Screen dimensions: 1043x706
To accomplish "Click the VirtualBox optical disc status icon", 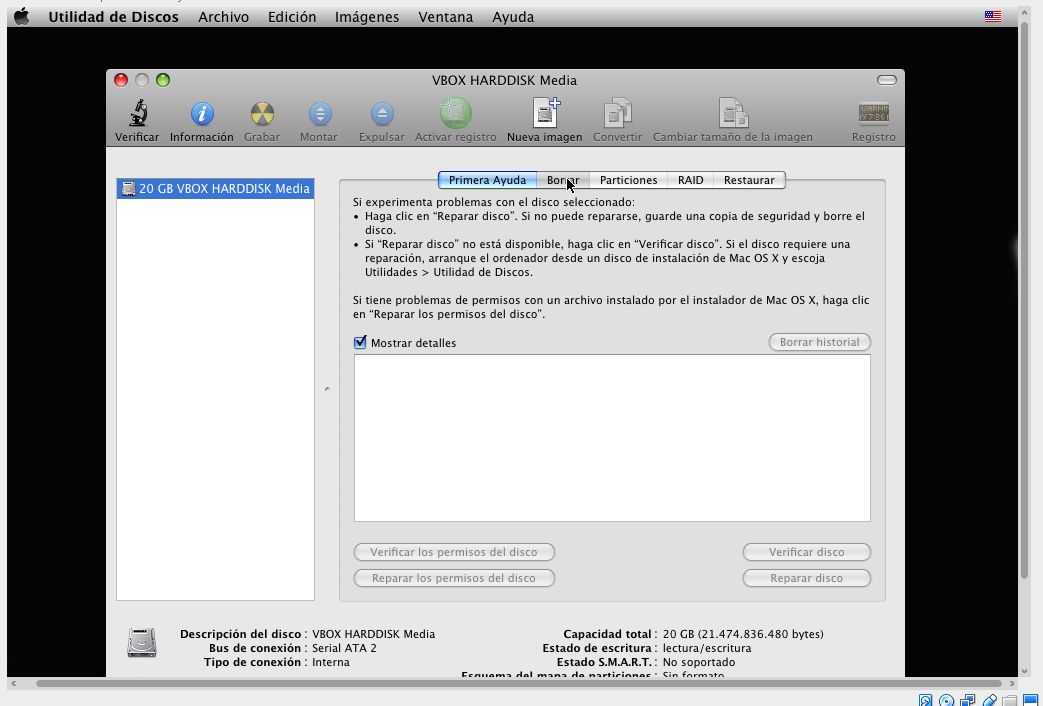I will [x=947, y=700].
